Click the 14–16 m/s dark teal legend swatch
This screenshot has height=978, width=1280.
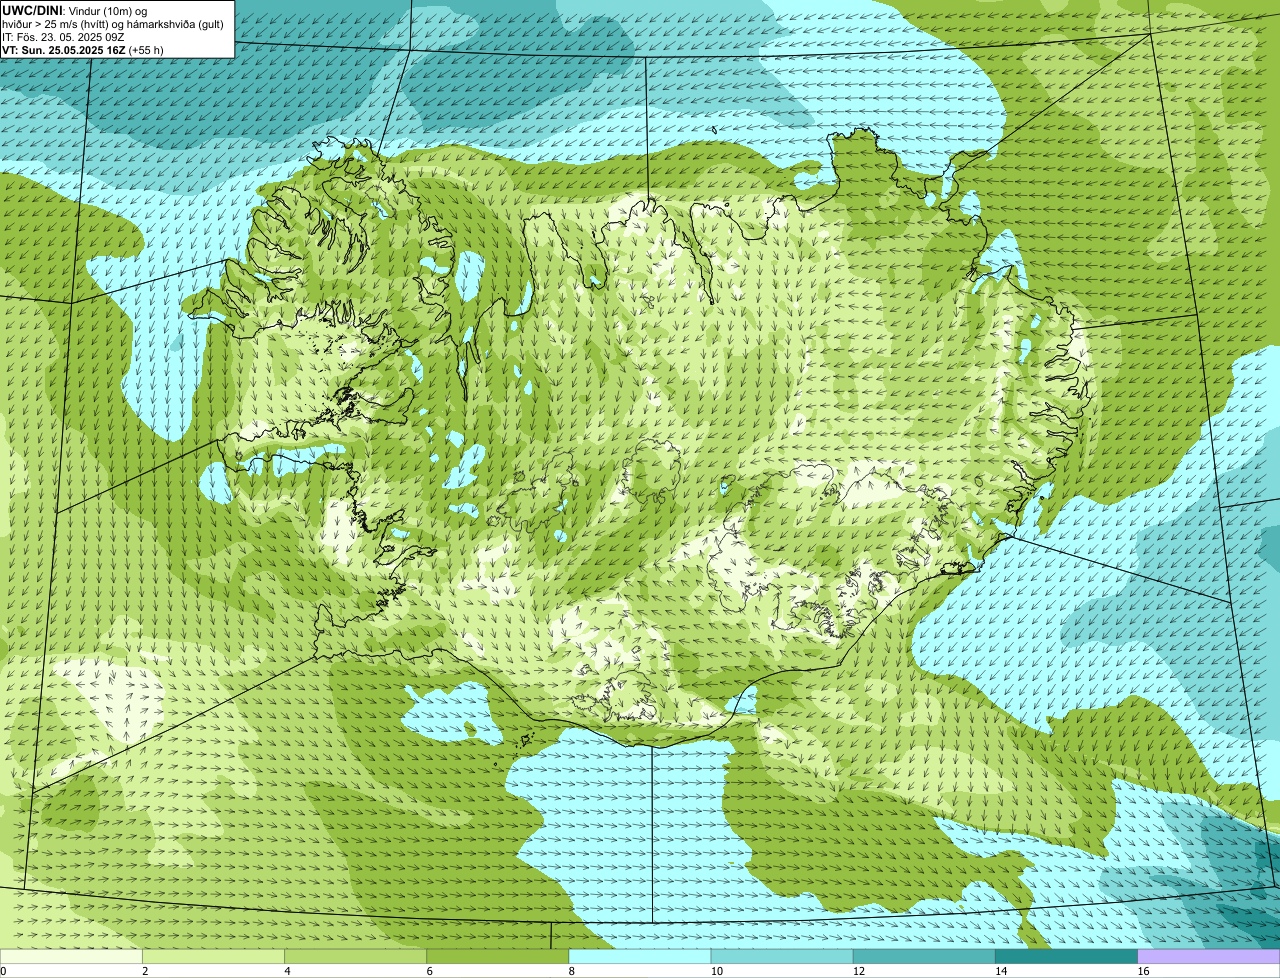[x=1065, y=956]
